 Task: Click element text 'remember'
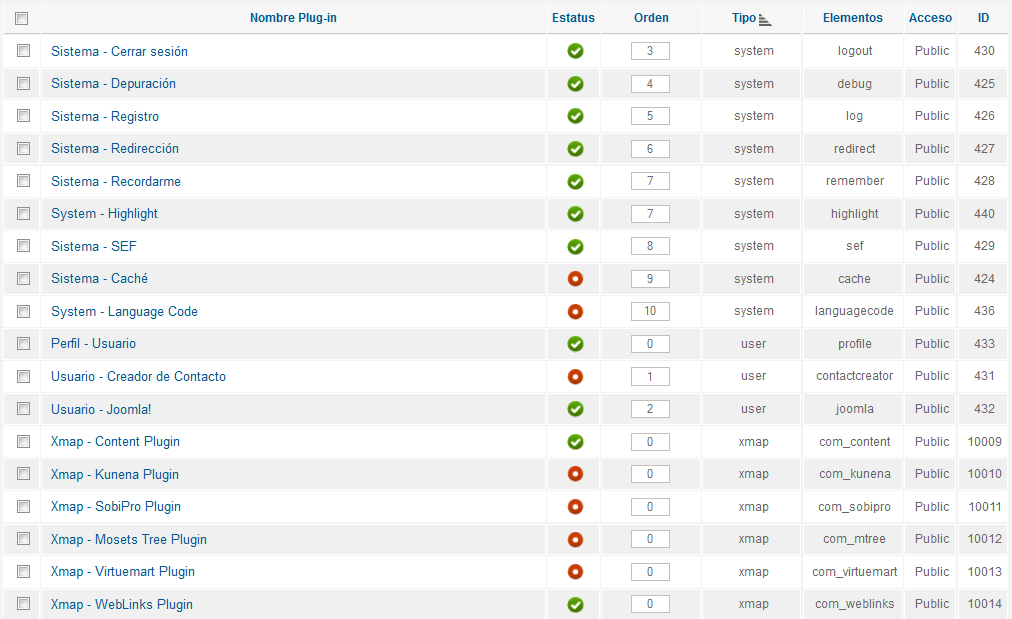click(x=855, y=181)
